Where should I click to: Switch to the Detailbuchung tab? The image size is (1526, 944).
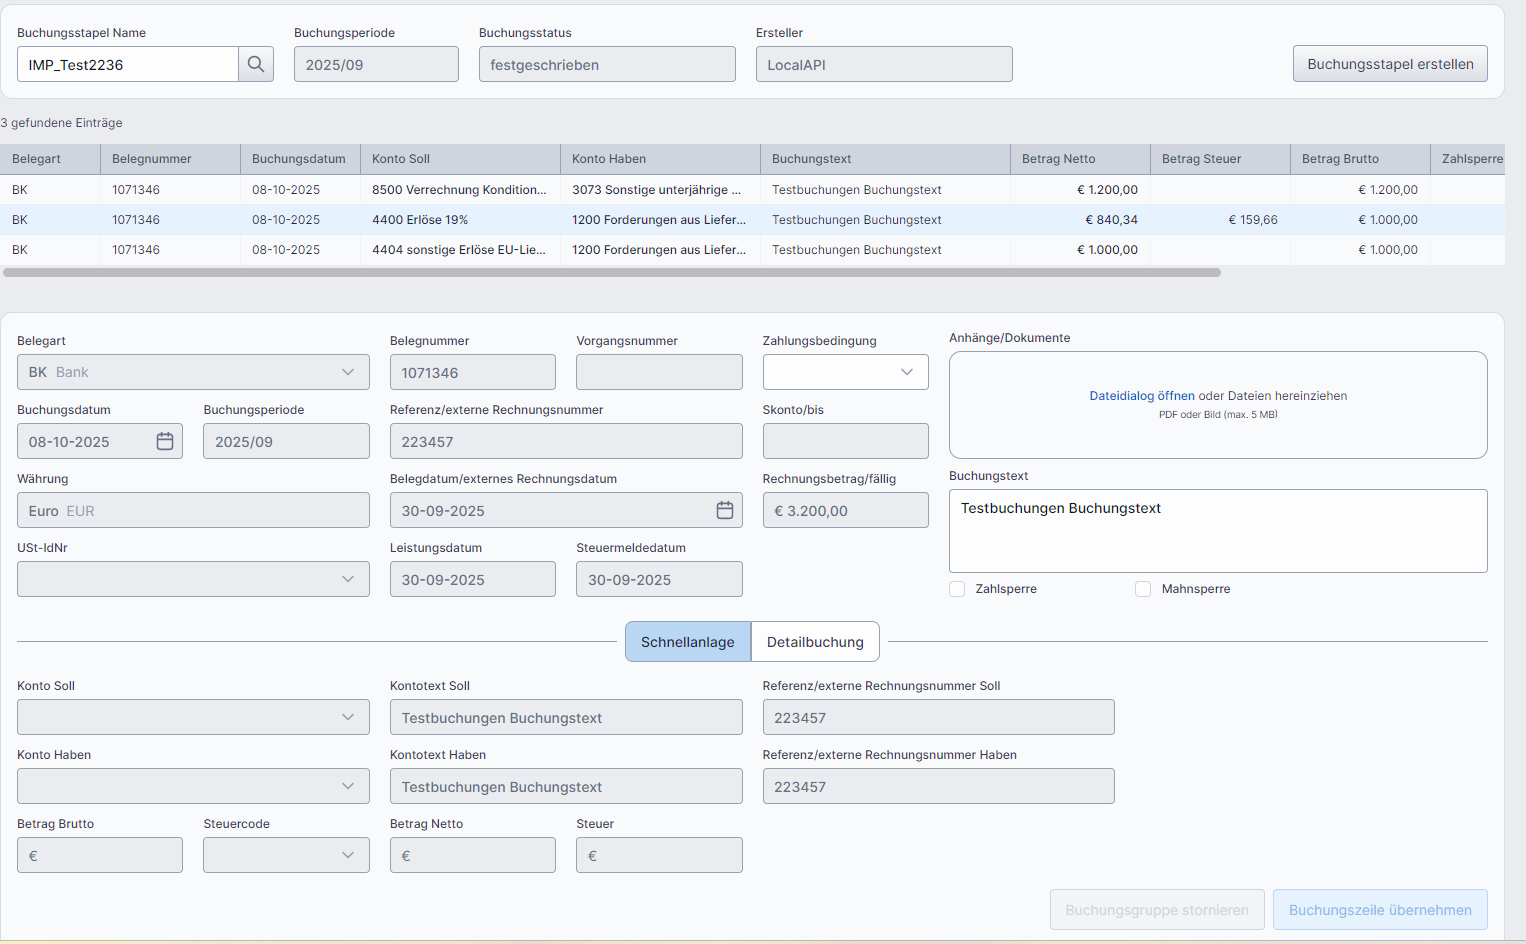click(815, 642)
